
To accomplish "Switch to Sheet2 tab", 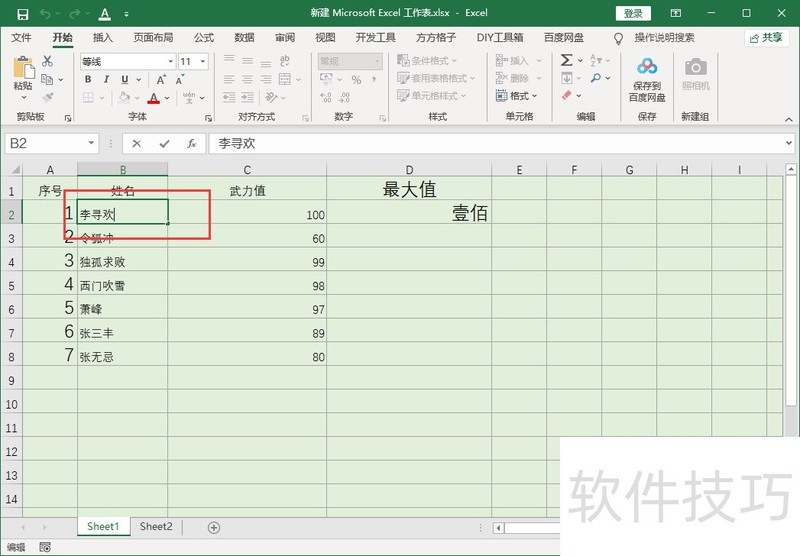I will (156, 526).
